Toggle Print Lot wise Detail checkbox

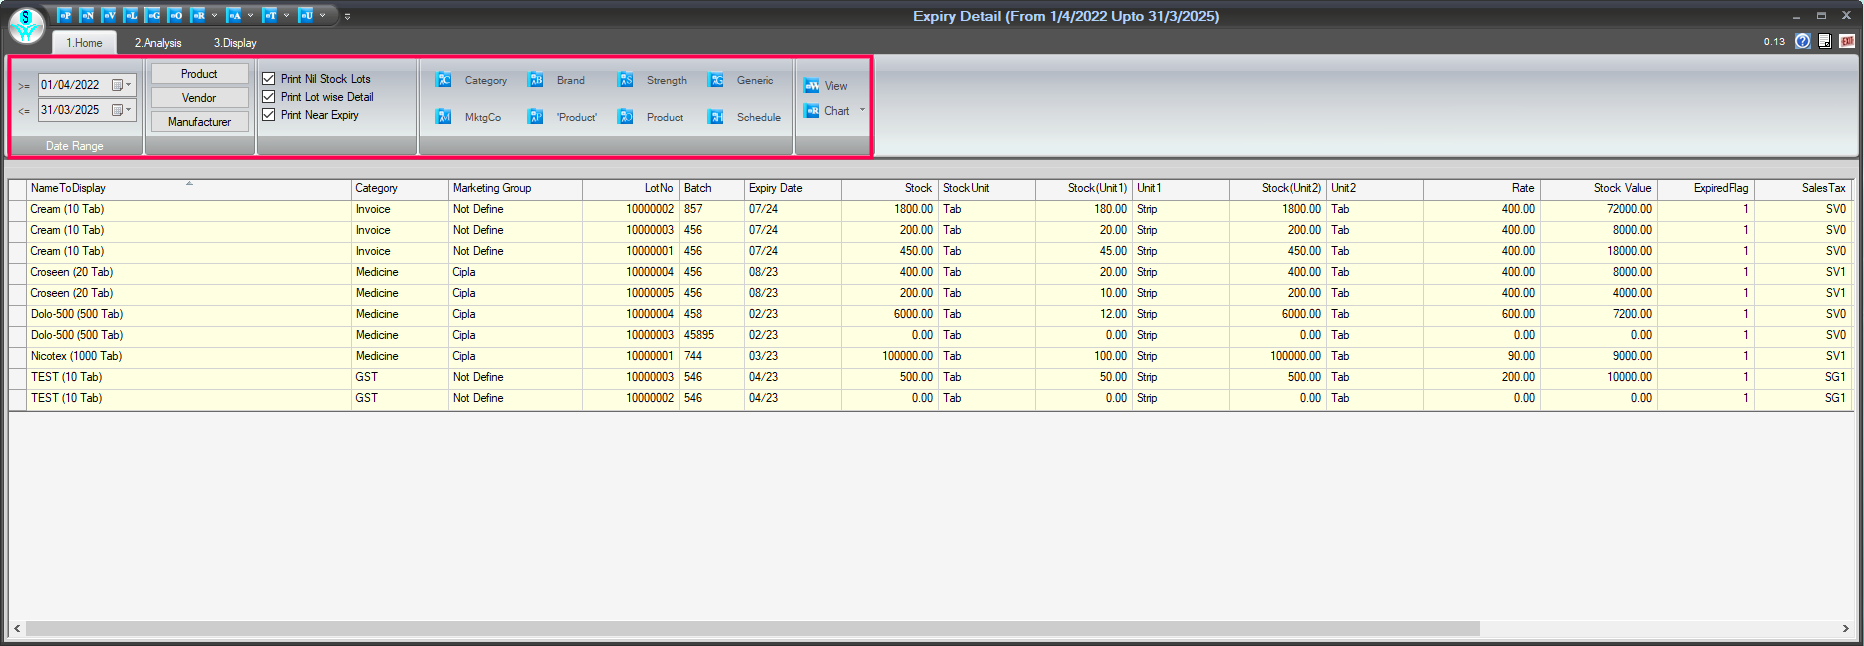point(269,97)
